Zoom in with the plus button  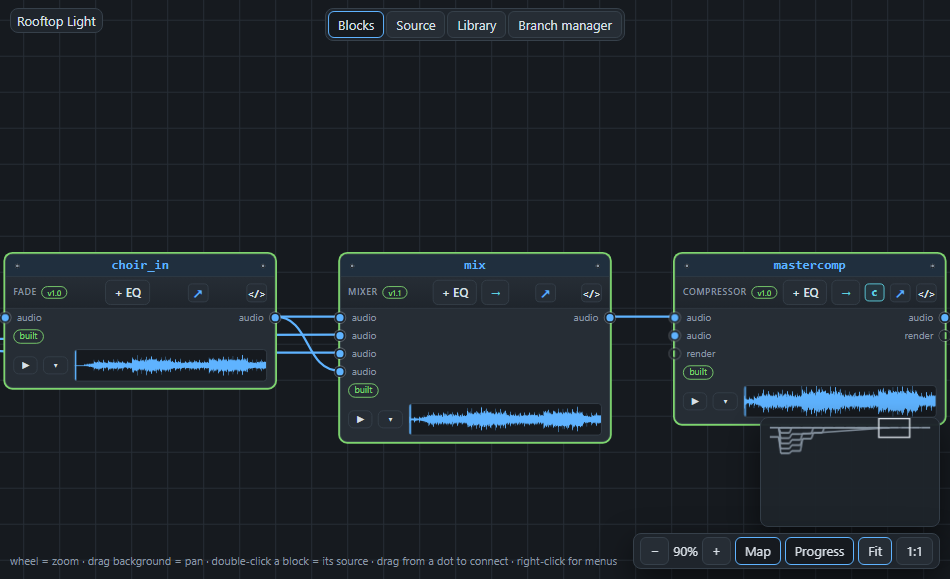[716, 551]
